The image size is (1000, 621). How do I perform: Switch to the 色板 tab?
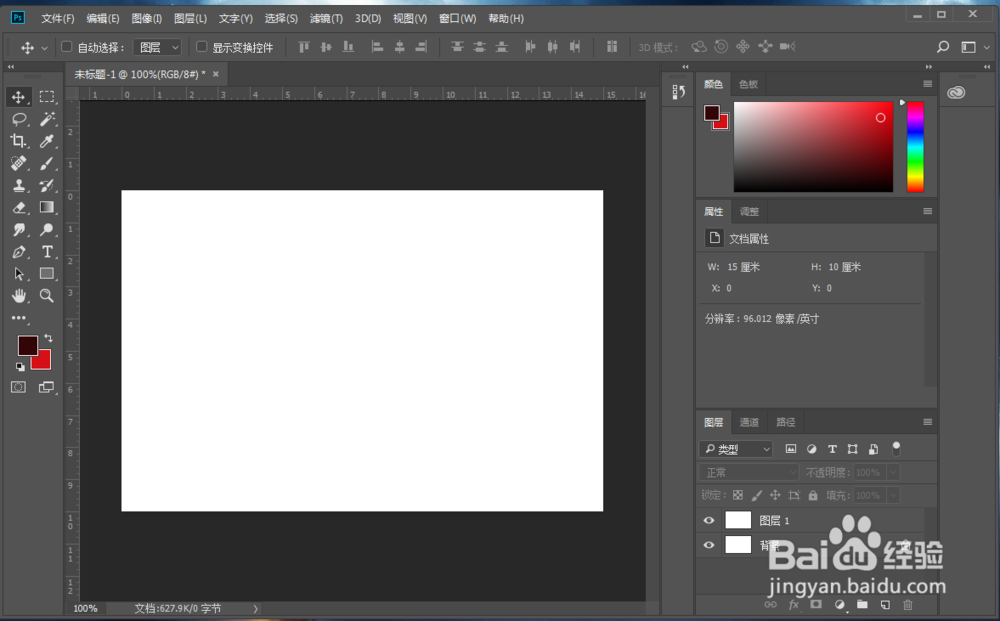pyautogui.click(x=748, y=84)
